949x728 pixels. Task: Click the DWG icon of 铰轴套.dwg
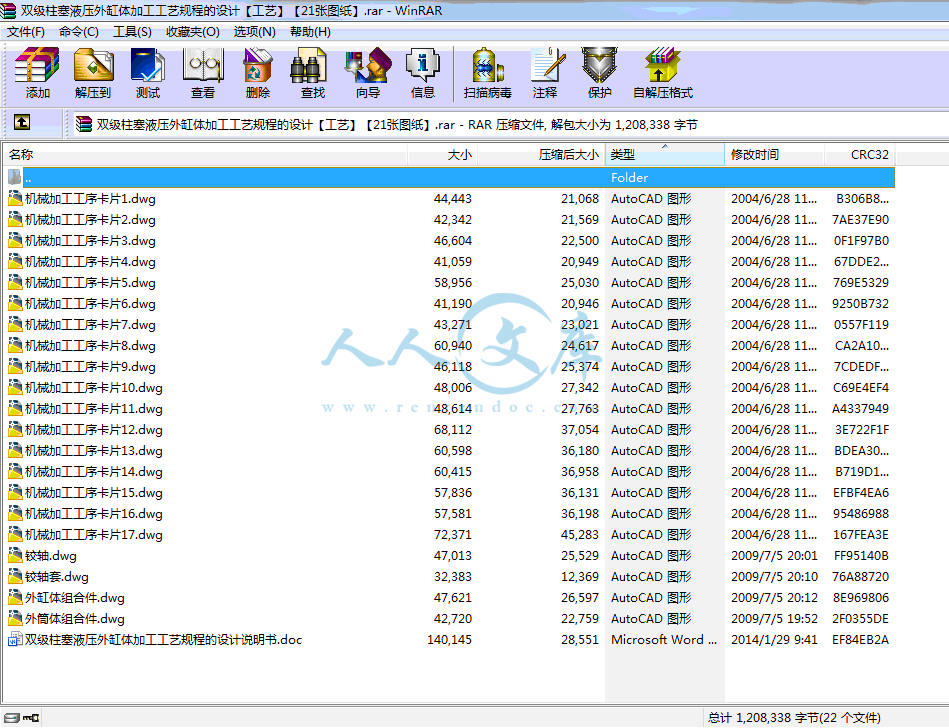pos(15,577)
